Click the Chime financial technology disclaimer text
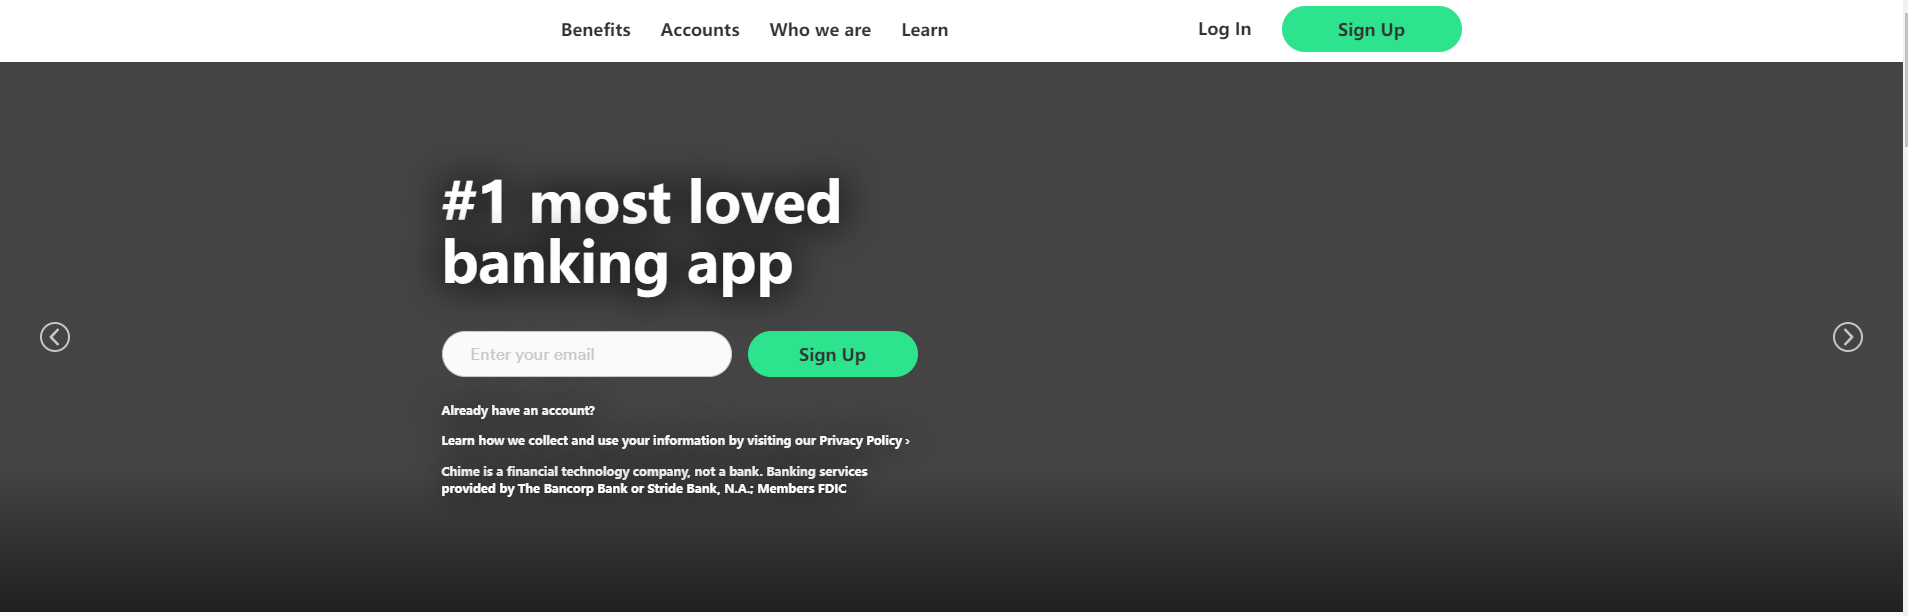1908x616 pixels. coord(654,480)
